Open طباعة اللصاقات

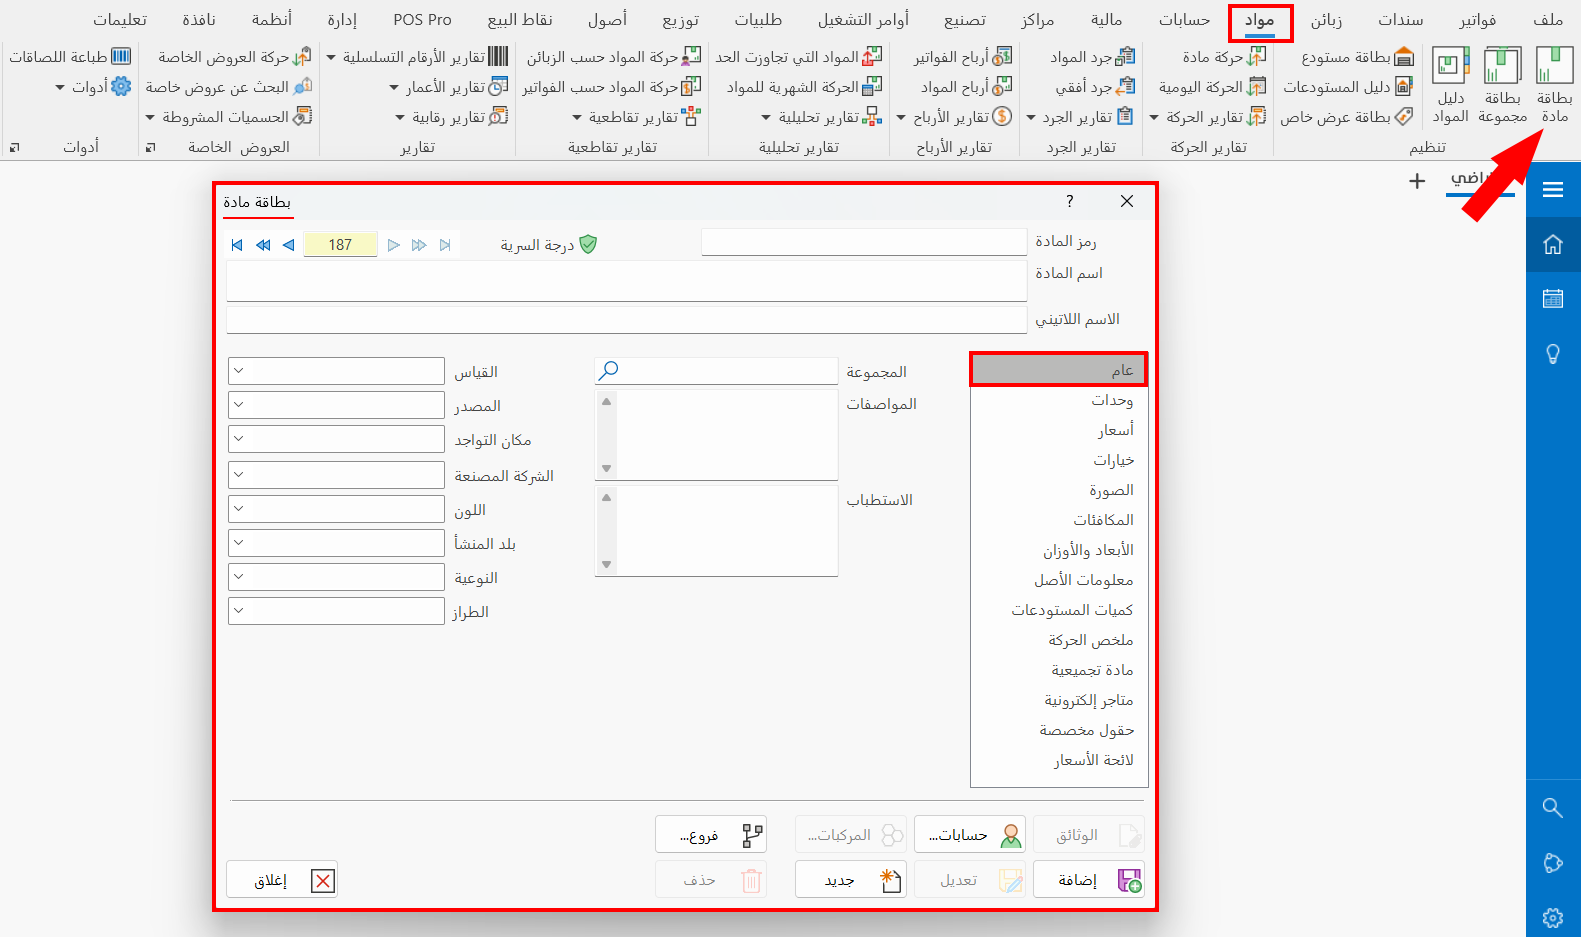click(x=70, y=57)
